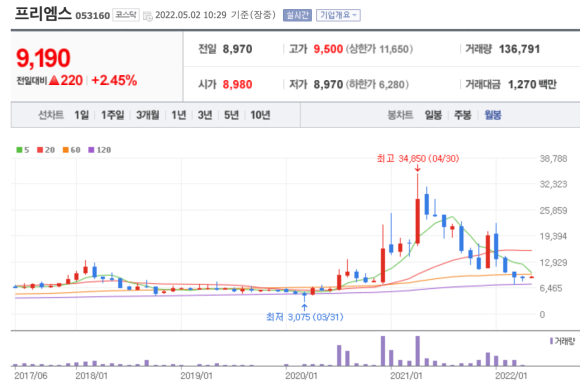The image size is (580, 388).
Task: Click the 최저 3,075 low marker label
Action: pos(304,317)
